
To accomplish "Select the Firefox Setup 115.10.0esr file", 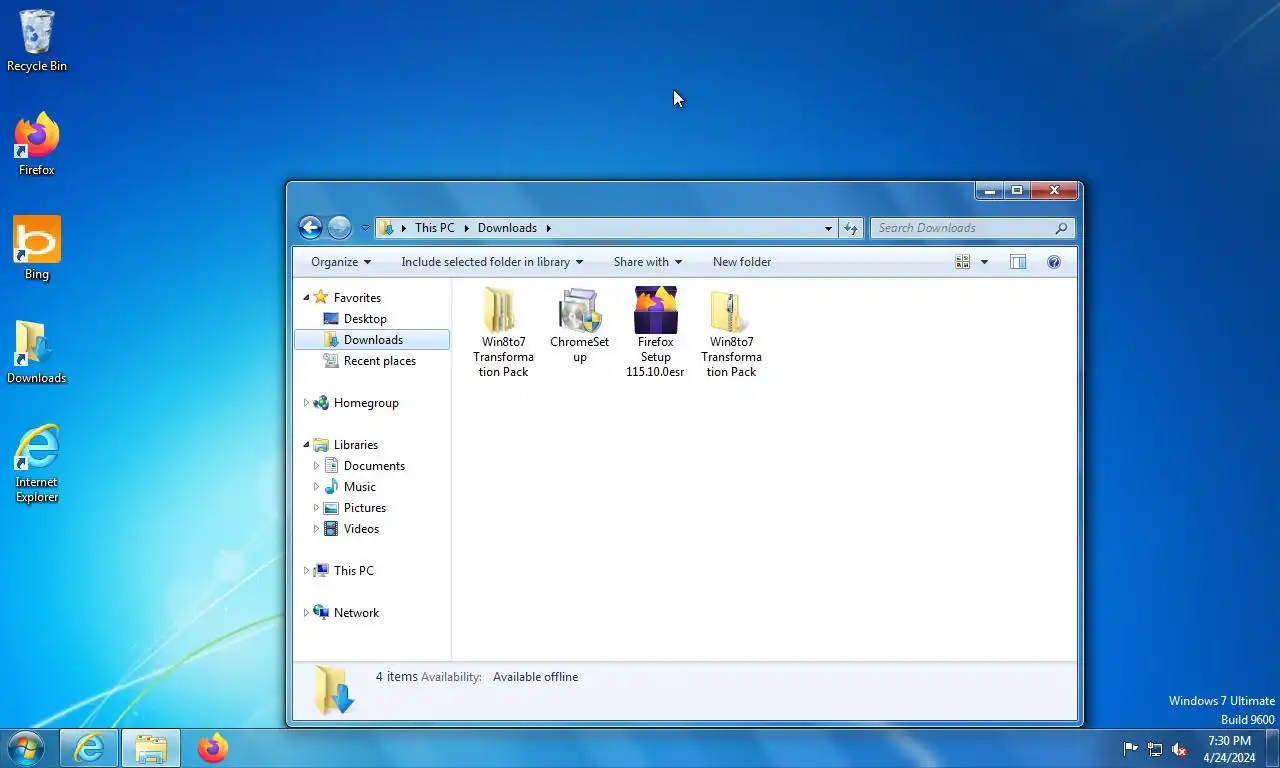I will pyautogui.click(x=656, y=332).
